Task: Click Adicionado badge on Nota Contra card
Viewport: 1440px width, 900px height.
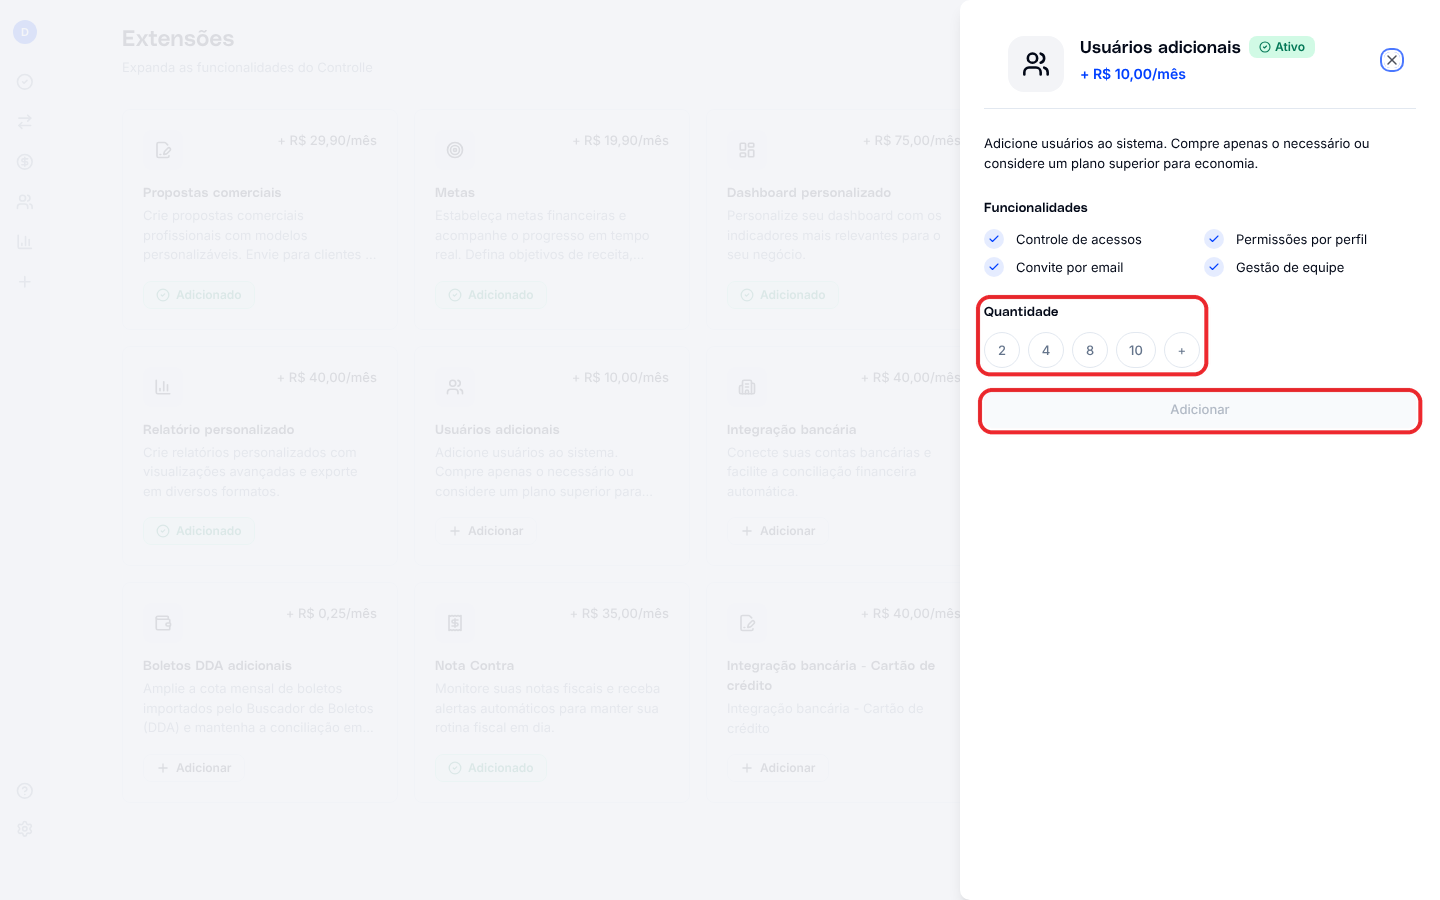Action: point(491,768)
